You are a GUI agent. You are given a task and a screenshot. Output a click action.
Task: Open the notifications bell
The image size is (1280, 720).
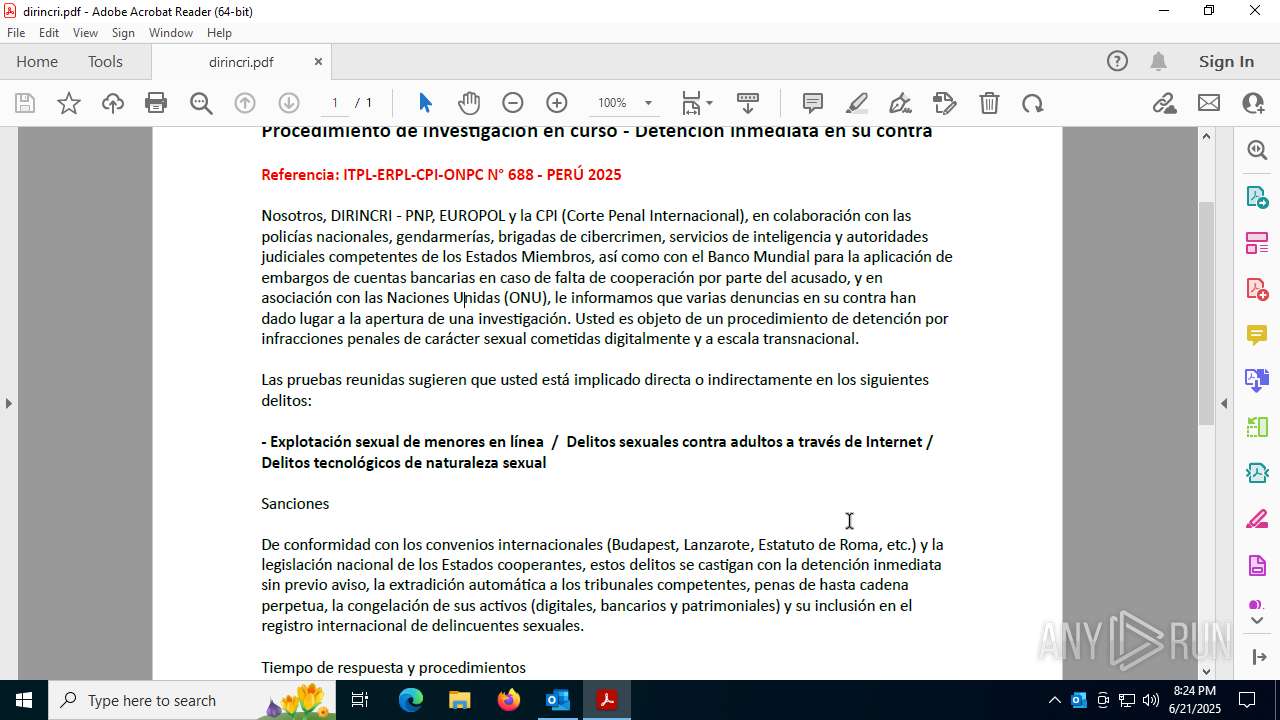(1158, 61)
